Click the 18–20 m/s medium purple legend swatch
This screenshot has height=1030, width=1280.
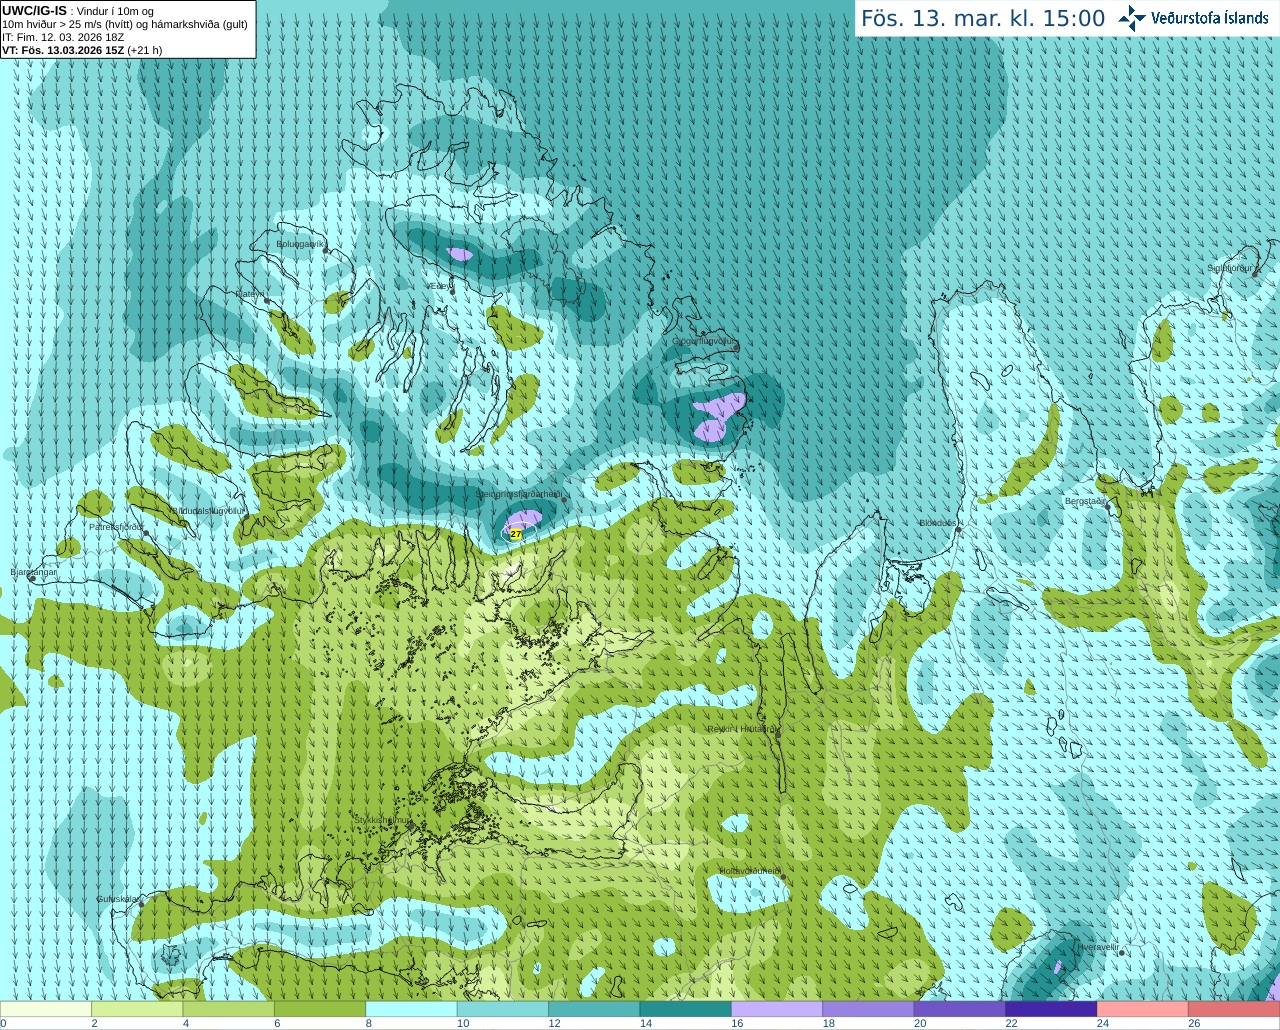[x=869, y=1009]
